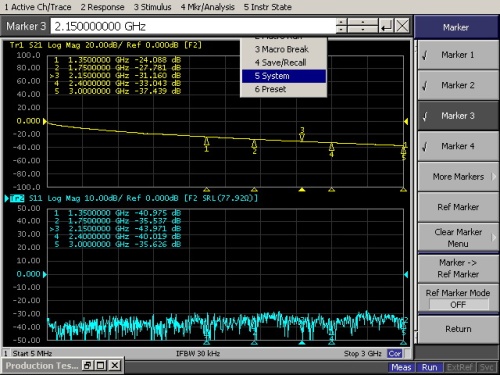Screen dimensions: 500x375
Task: Select marker 2 triangle on the yellow S21 trace
Action: coord(254,144)
